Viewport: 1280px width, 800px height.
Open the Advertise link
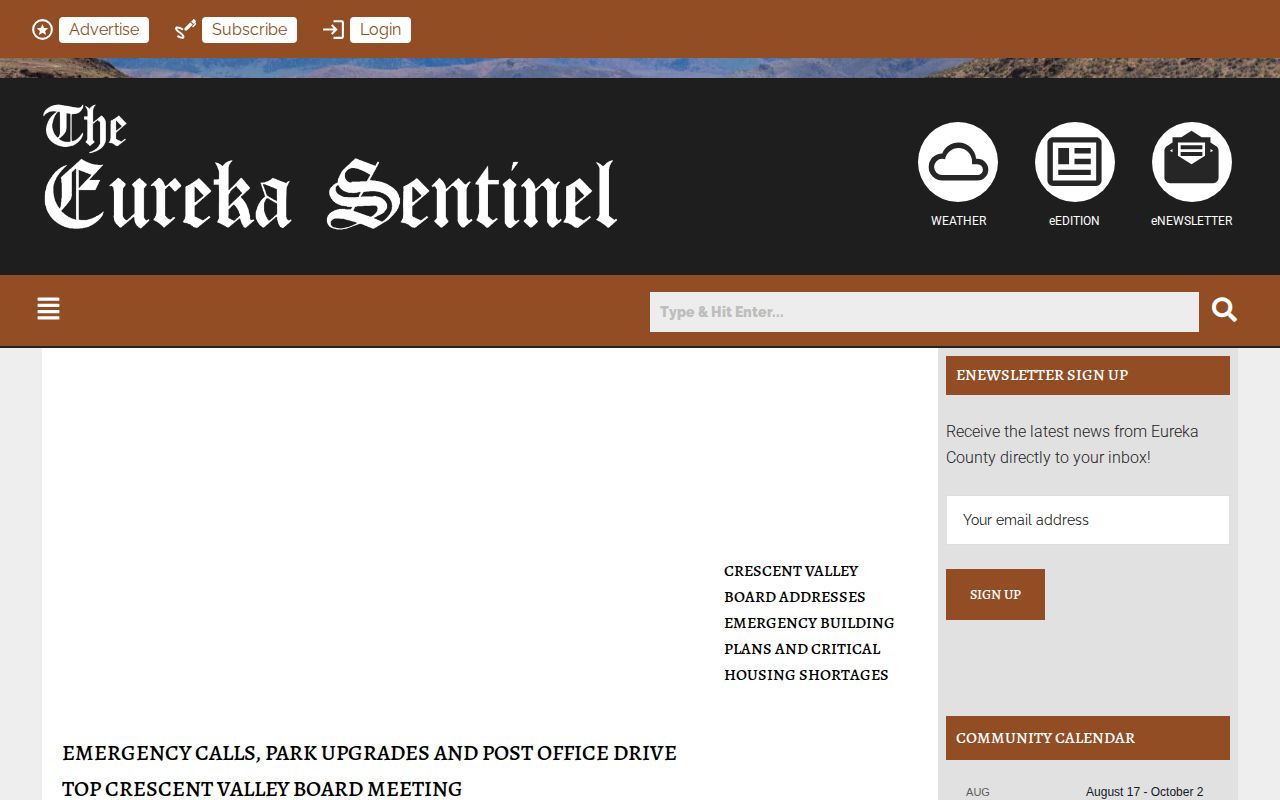click(104, 30)
